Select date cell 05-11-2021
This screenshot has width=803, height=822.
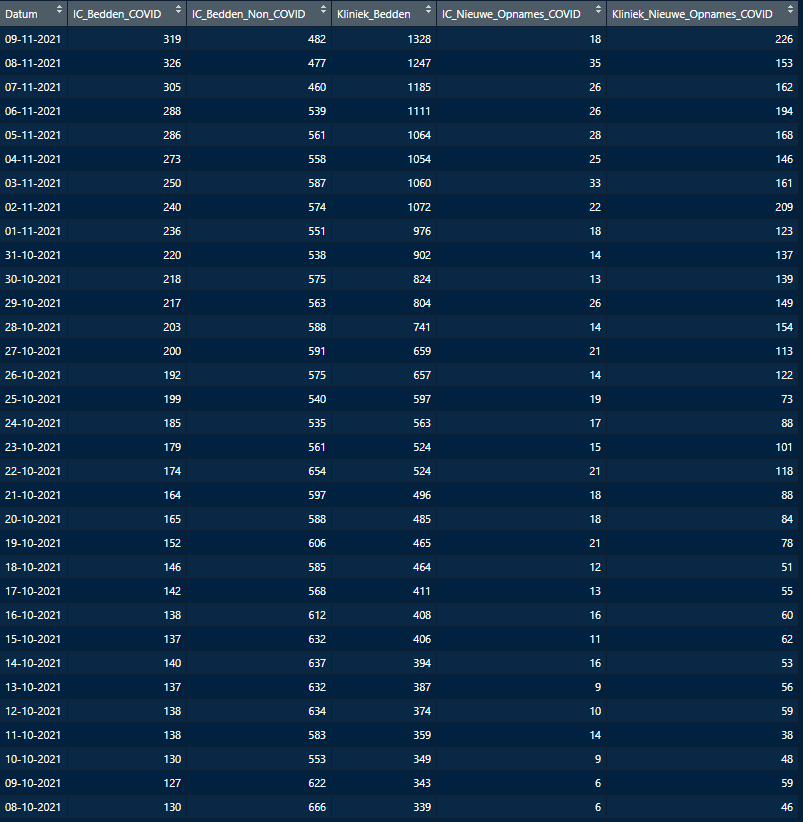pos(33,135)
